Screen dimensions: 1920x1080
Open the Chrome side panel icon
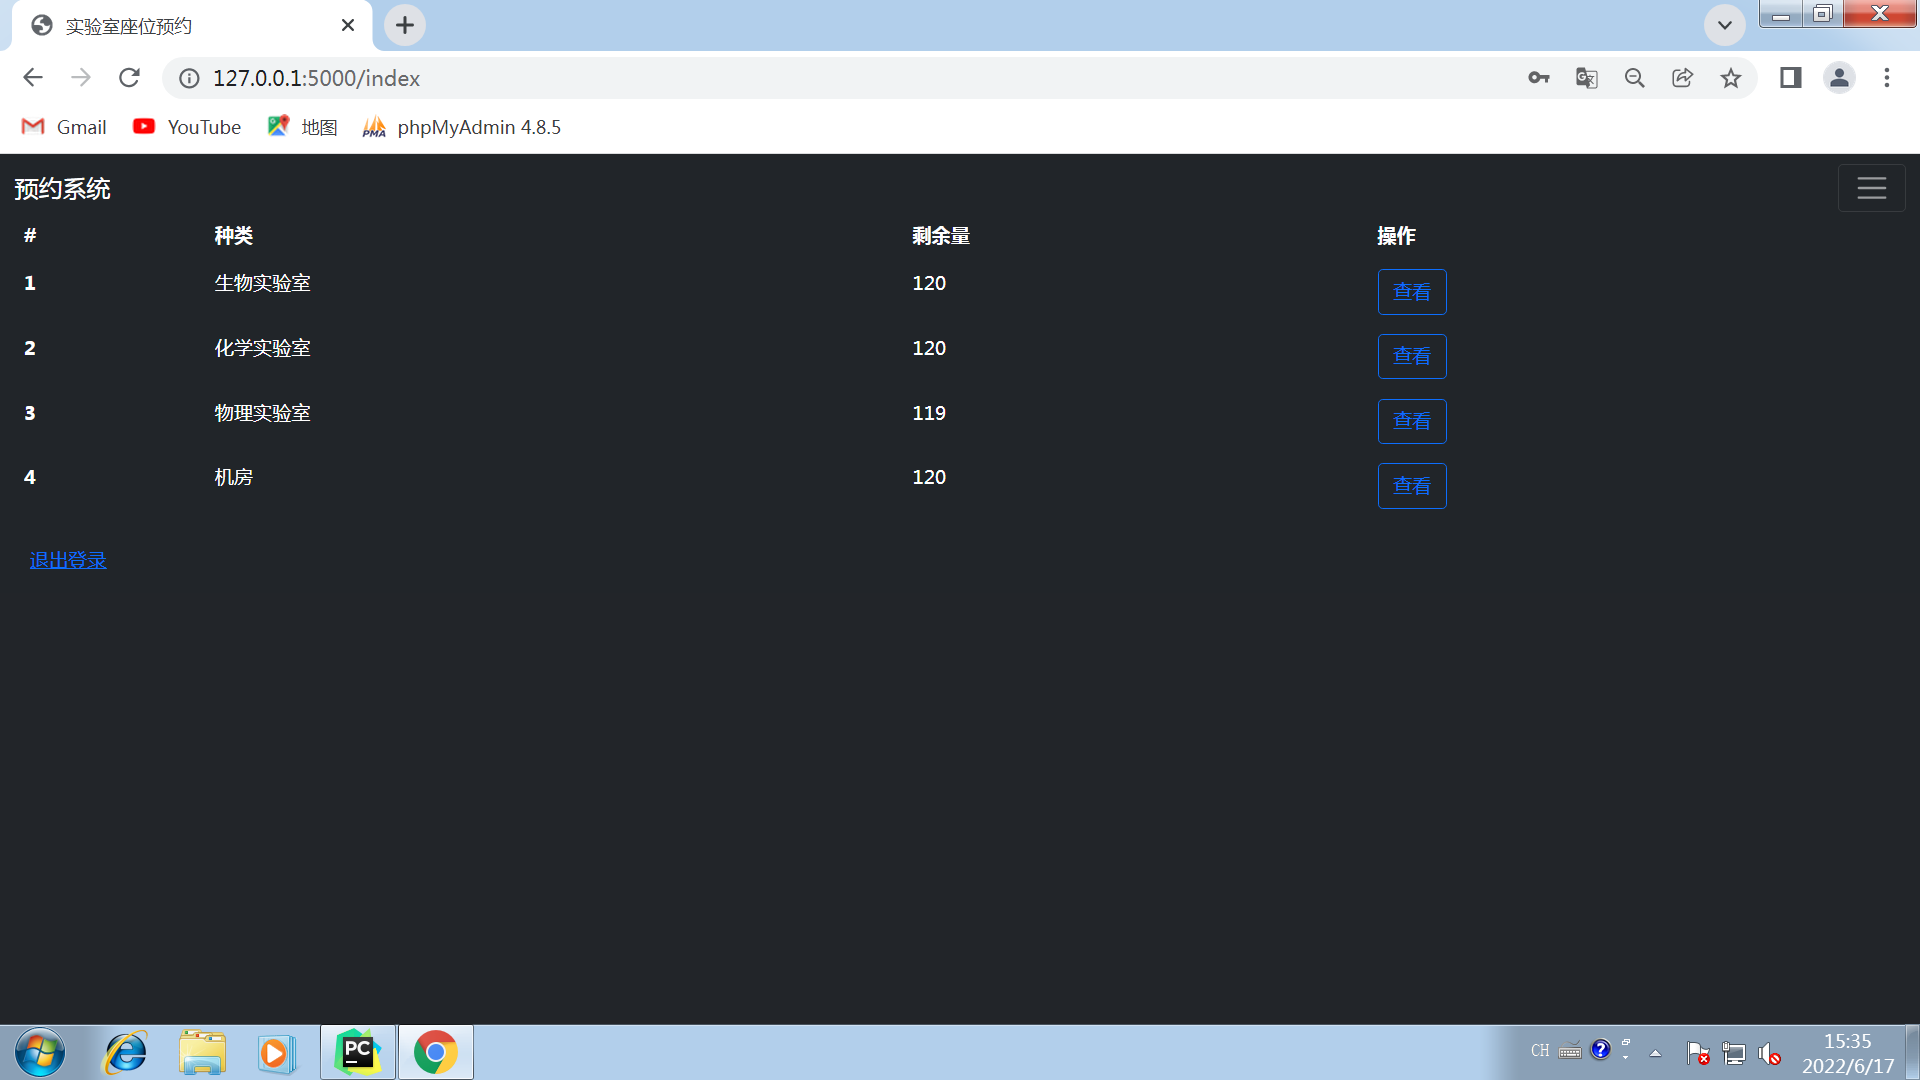(x=1790, y=77)
